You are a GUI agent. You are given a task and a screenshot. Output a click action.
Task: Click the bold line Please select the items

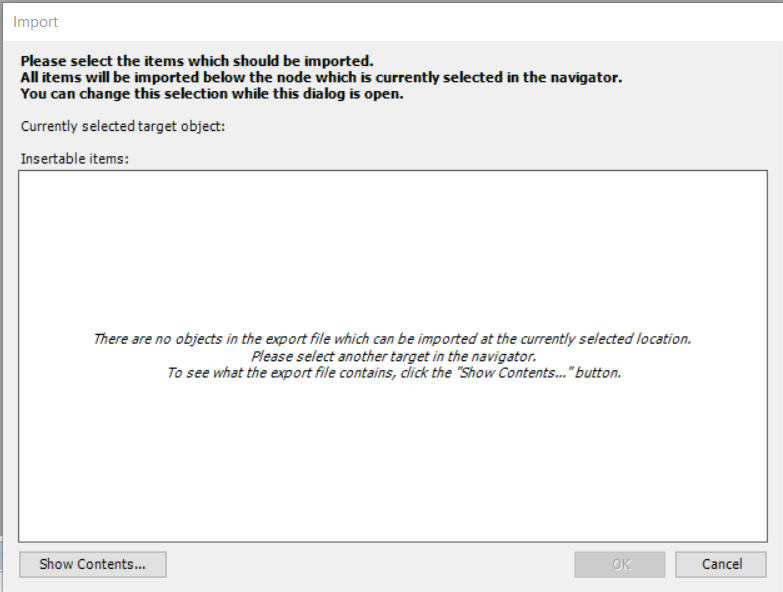click(197, 60)
